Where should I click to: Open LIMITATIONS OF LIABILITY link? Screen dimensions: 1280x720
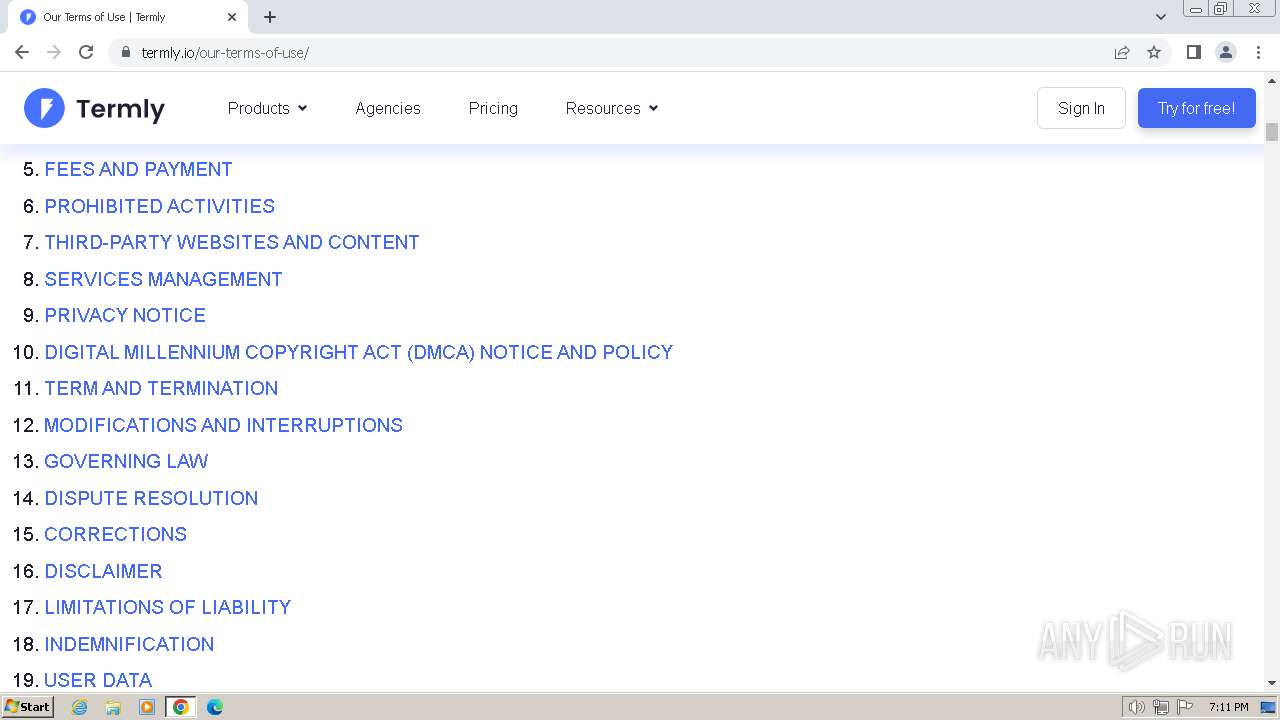pos(167,607)
